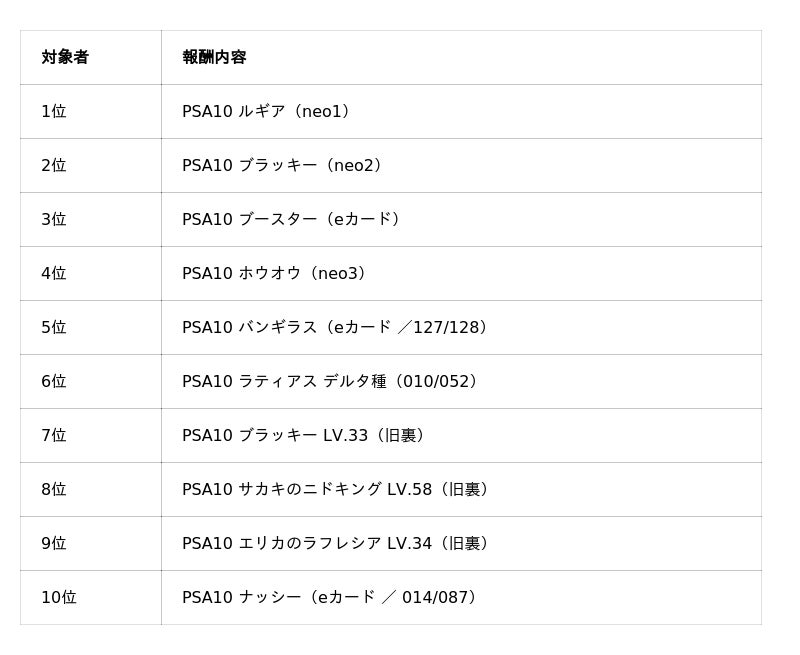Select the 4位 rank cell
The height and width of the screenshot is (655, 800).
pyautogui.click(x=54, y=273)
